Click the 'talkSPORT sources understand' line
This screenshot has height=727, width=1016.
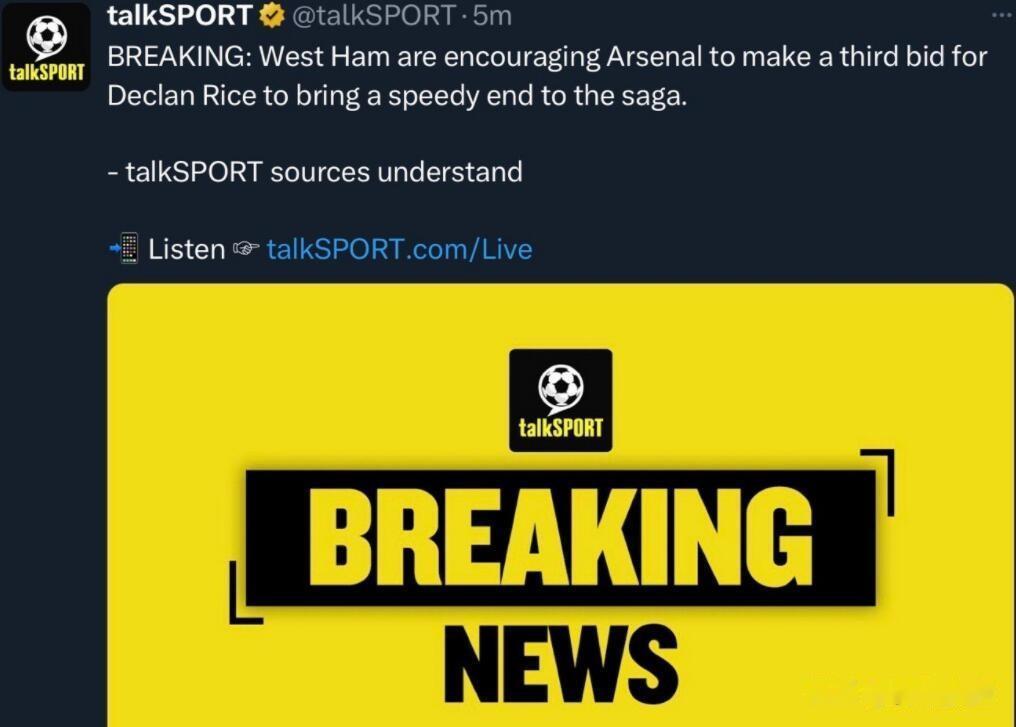point(315,172)
